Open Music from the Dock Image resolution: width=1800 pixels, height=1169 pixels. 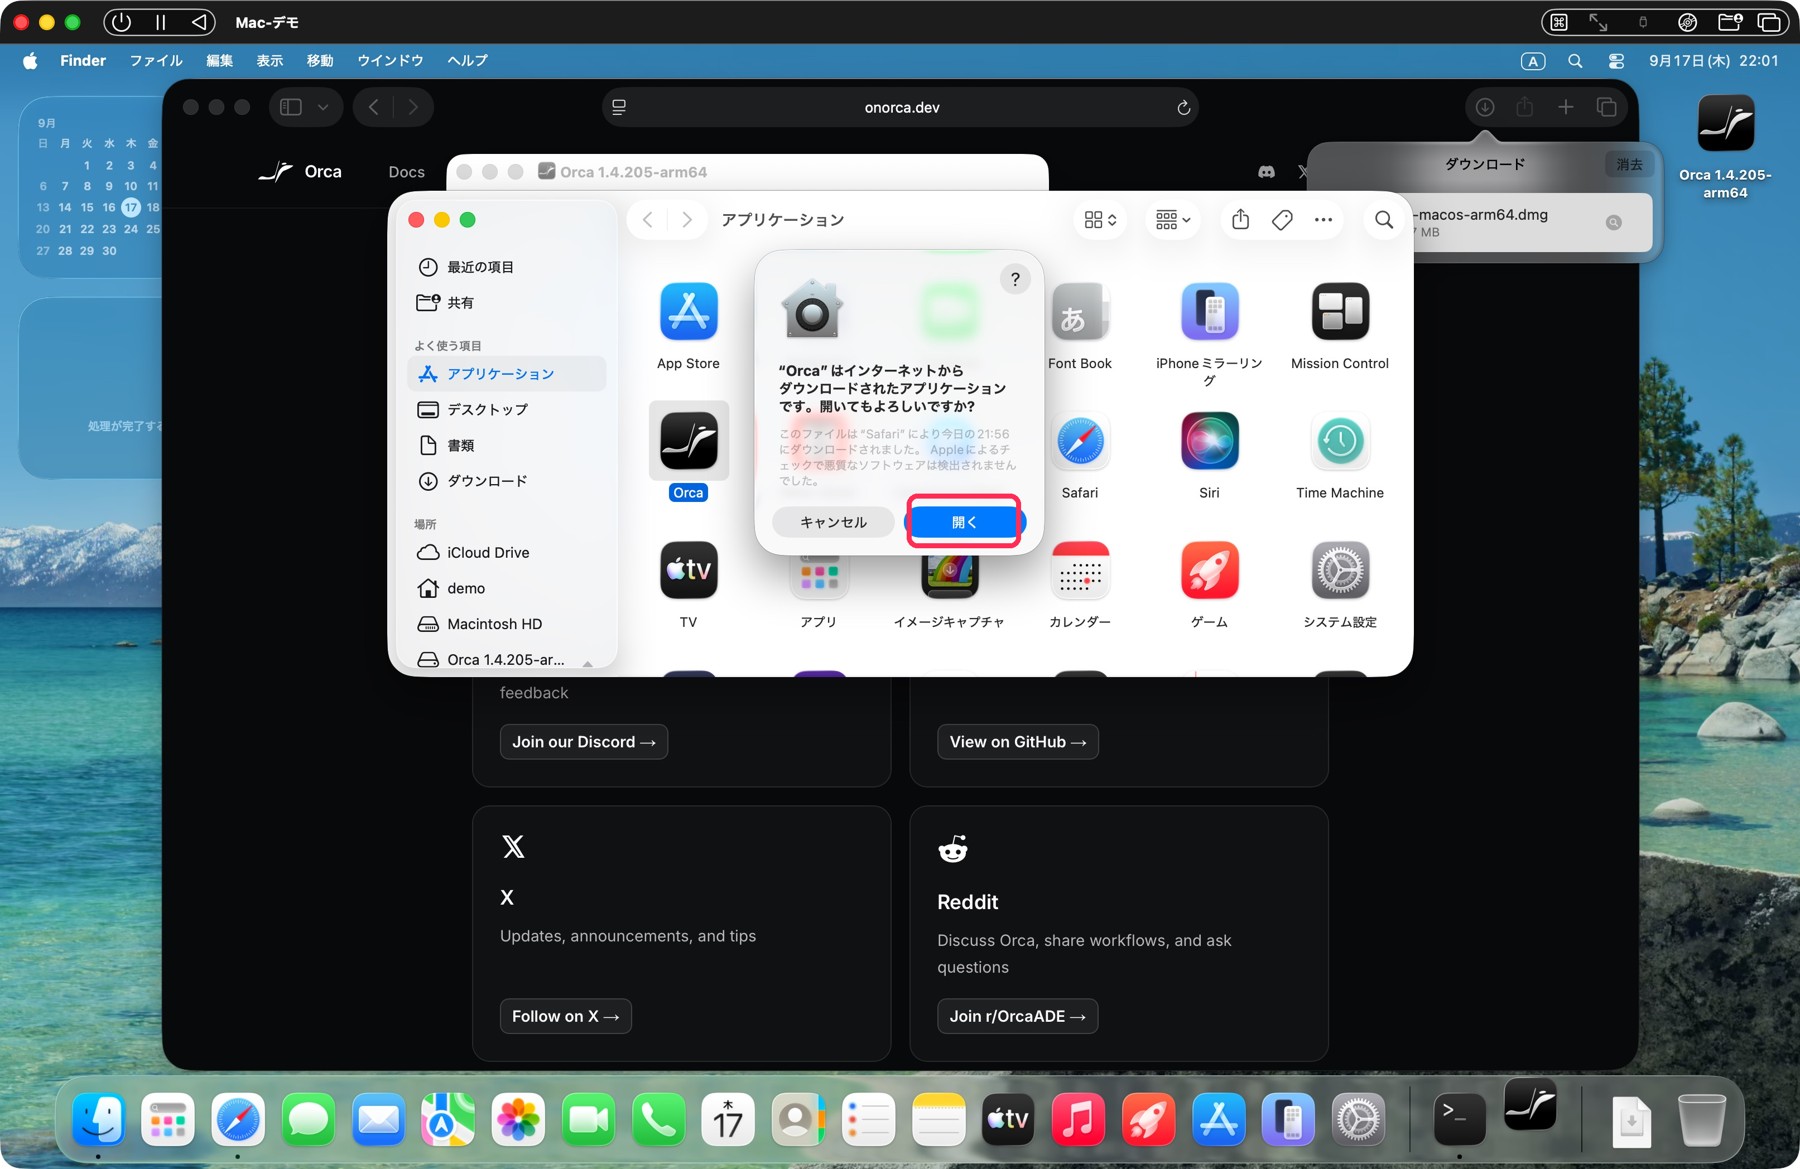(x=1078, y=1117)
